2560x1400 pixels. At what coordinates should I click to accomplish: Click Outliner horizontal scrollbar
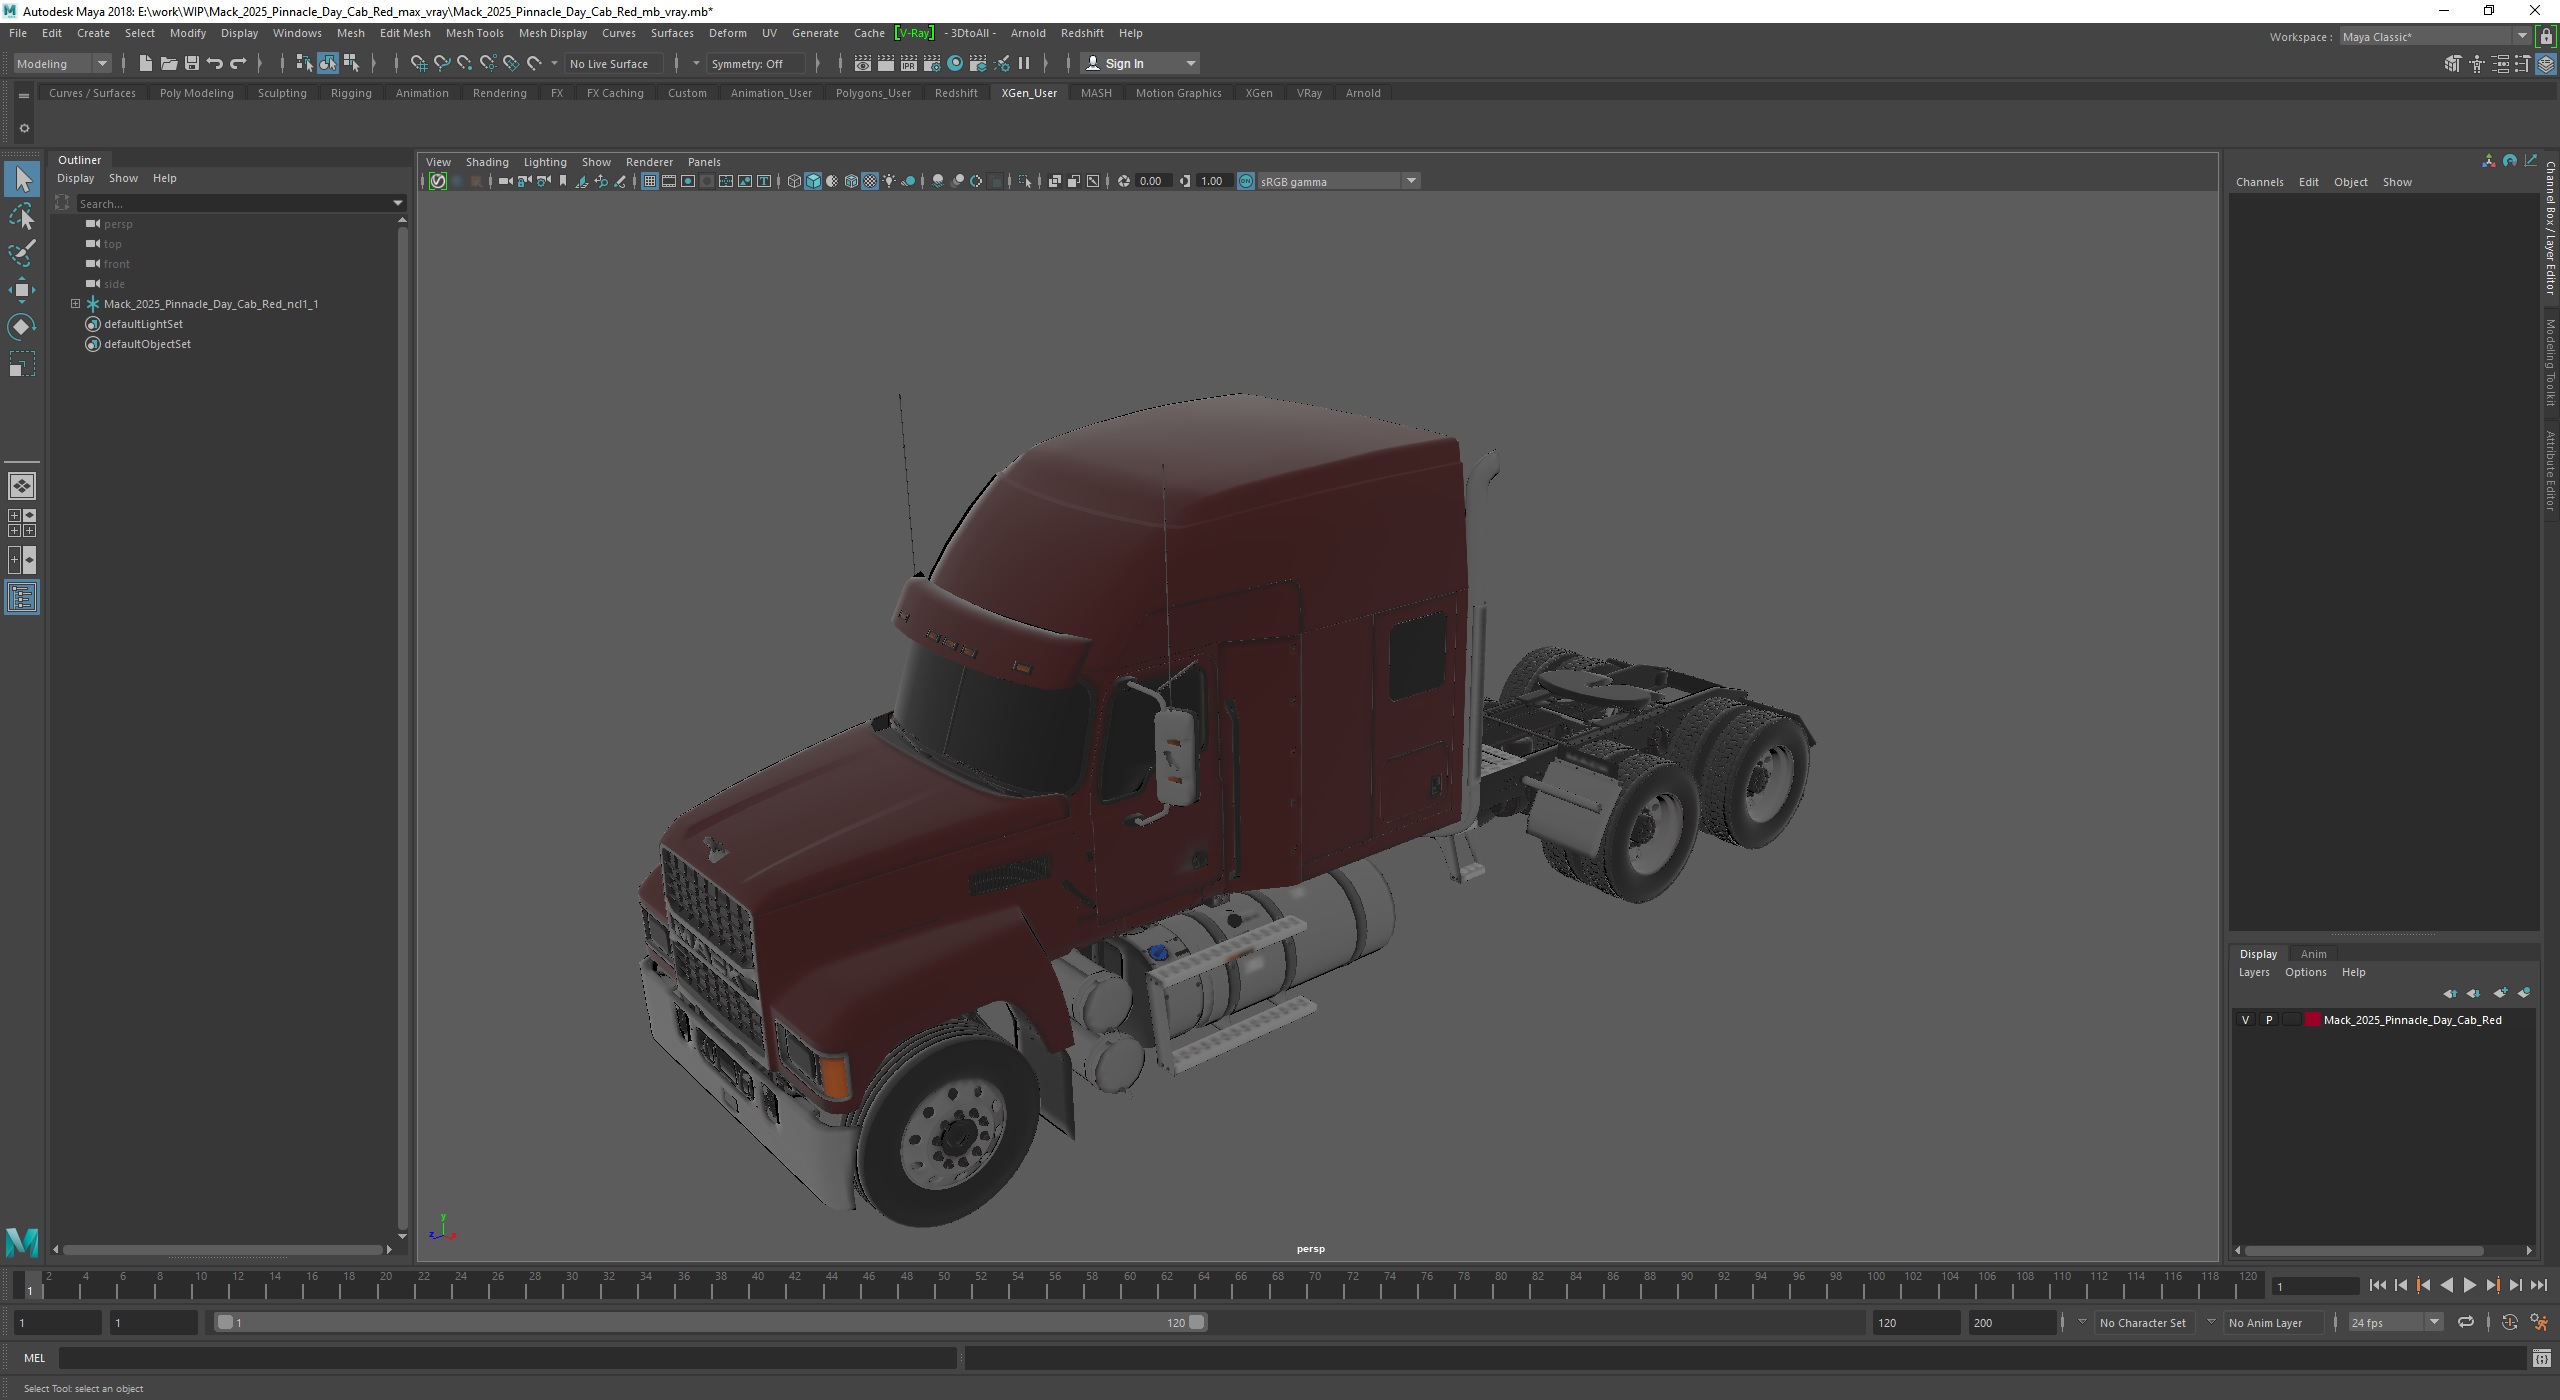point(222,1249)
